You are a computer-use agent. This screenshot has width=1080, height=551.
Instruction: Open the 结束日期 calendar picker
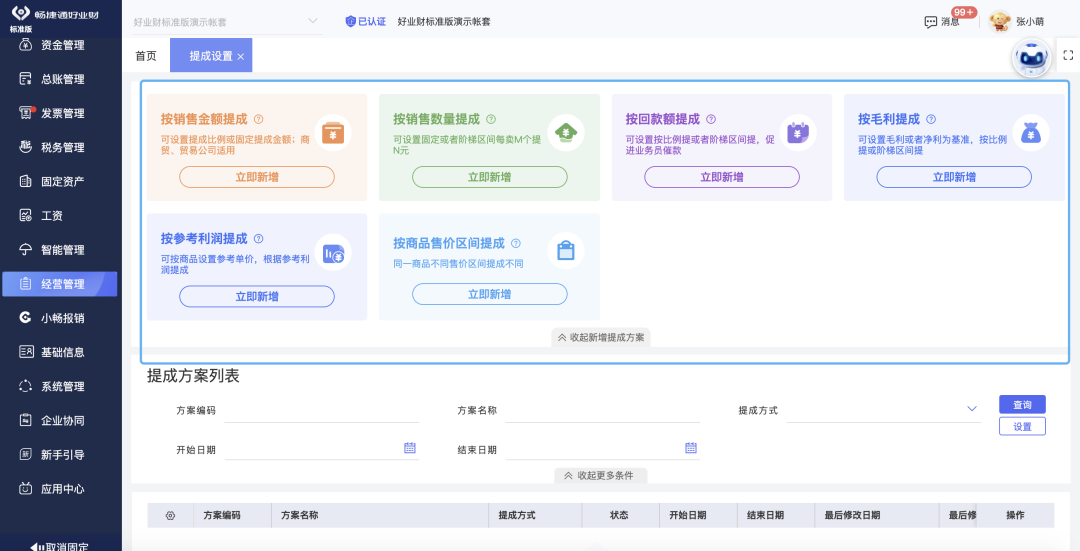coord(691,448)
